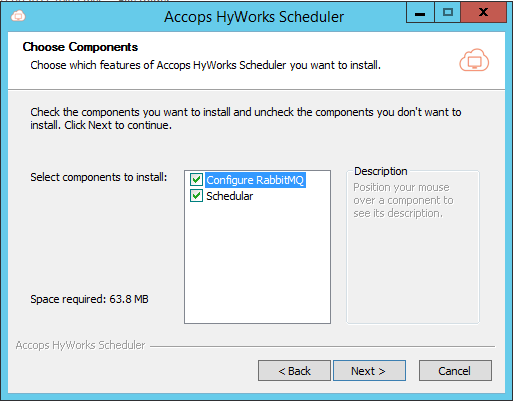This screenshot has width=514, height=402.
Task: Click the Position your mouse description hint text
Action: (x=403, y=200)
